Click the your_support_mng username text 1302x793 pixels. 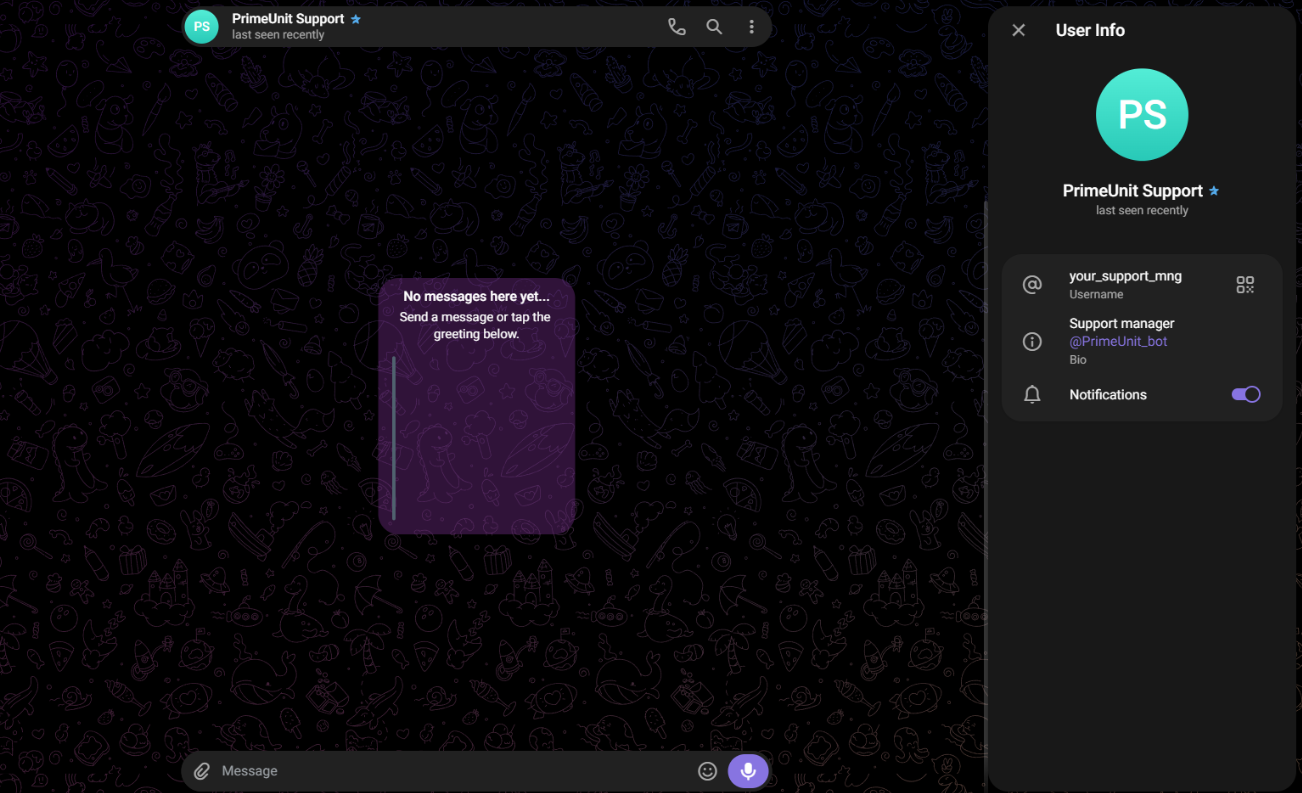click(1126, 276)
